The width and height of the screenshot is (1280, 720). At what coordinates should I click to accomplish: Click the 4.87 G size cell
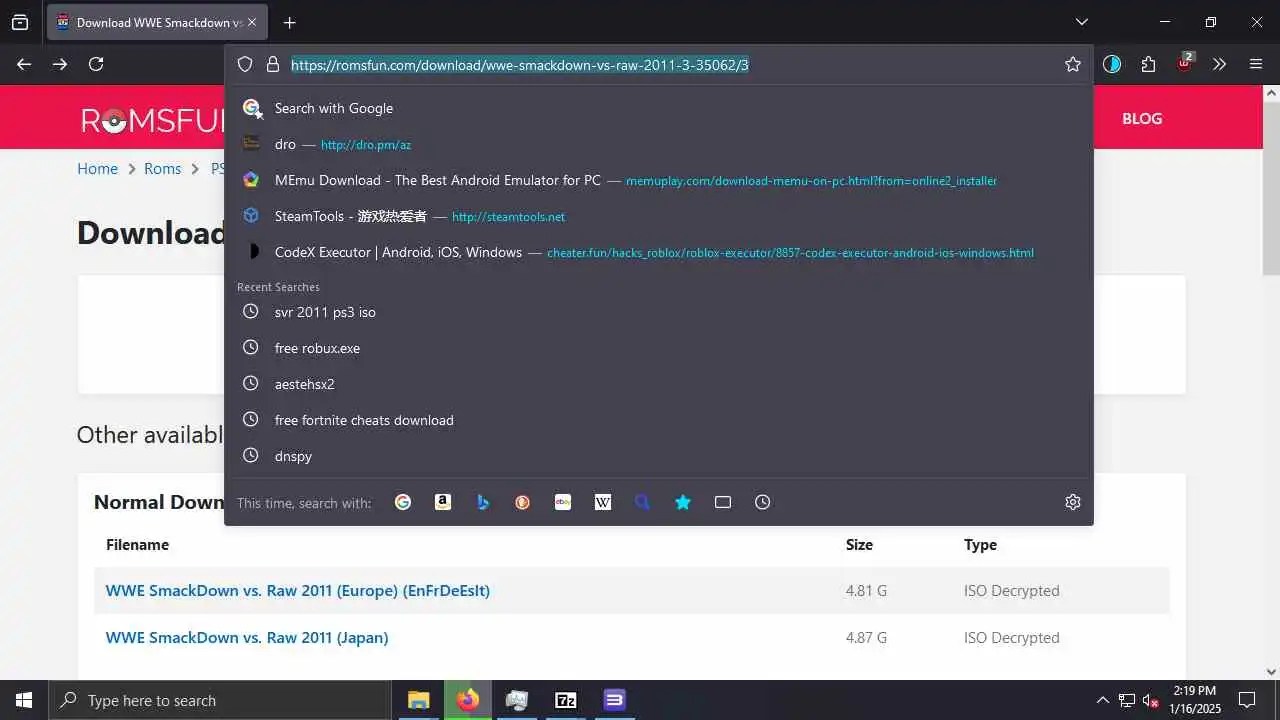click(x=866, y=638)
